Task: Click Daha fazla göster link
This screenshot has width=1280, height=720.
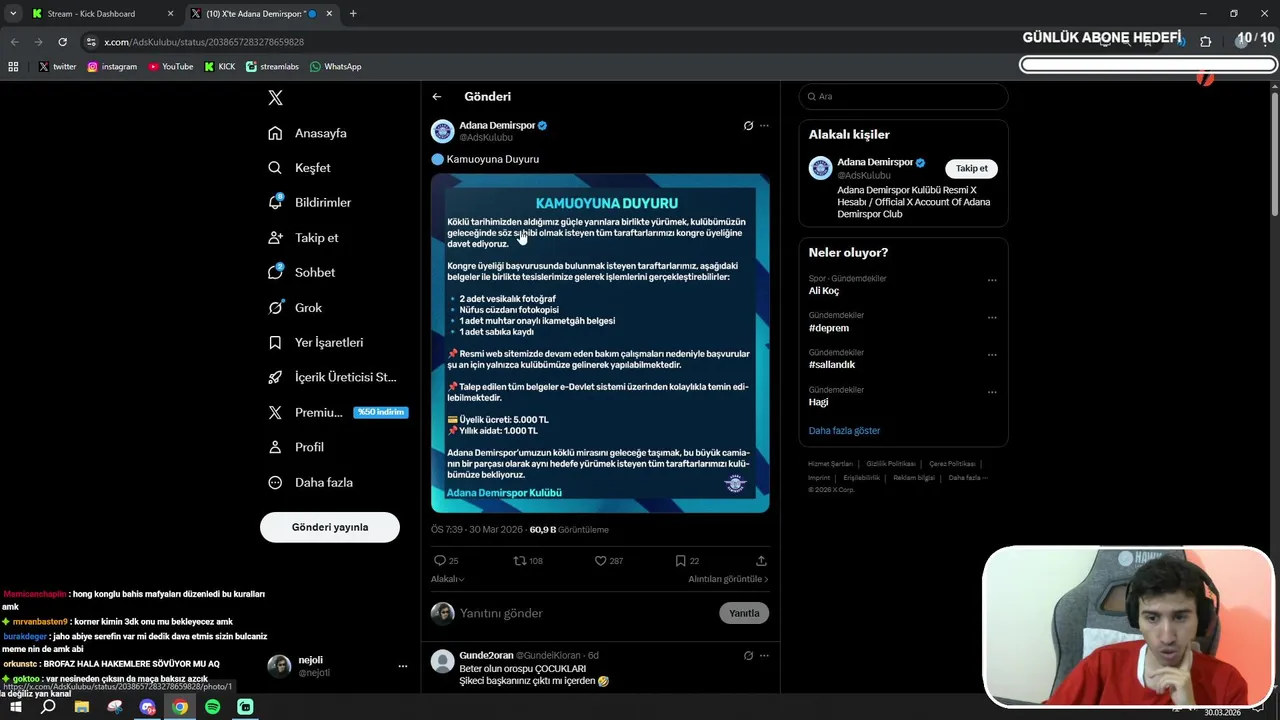Action: pyautogui.click(x=845, y=431)
